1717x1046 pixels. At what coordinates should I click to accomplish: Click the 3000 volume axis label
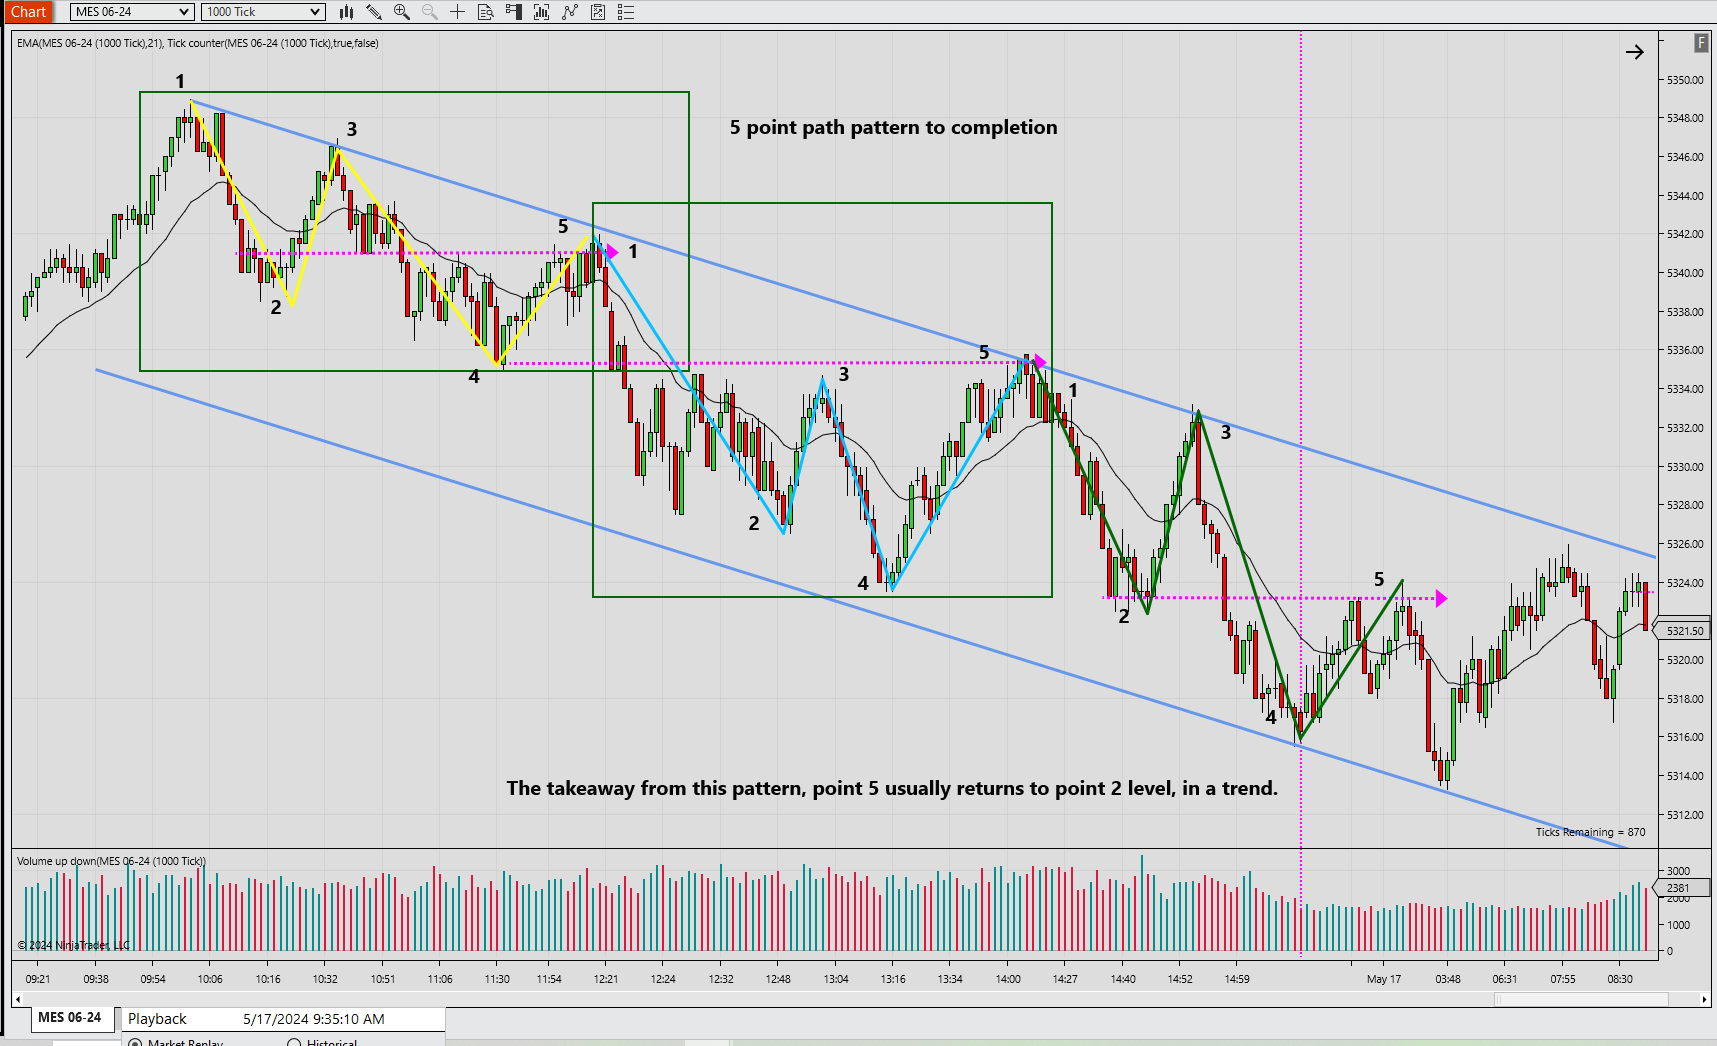point(1678,871)
